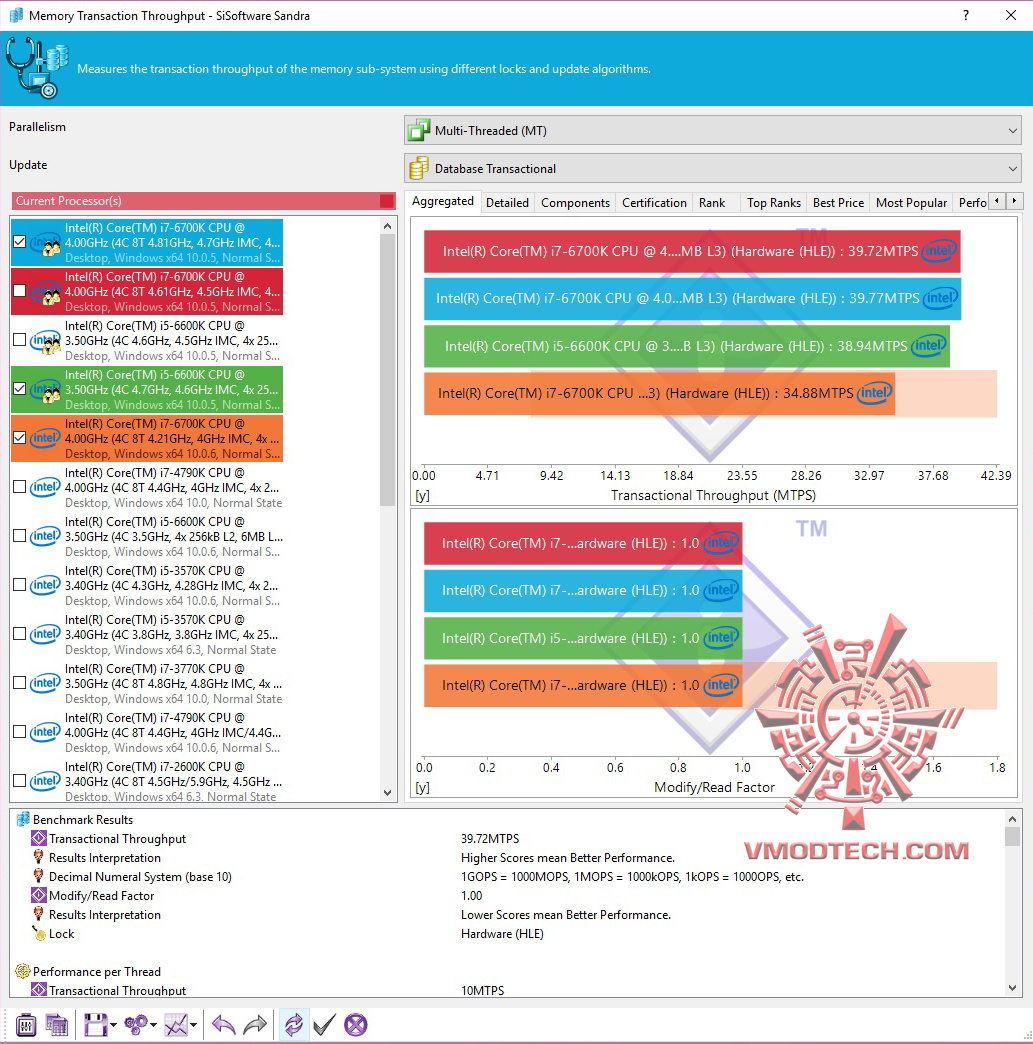This screenshot has width=1033, height=1044.
Task: Click the tab strip scroll-right arrow
Action: click(x=1014, y=200)
